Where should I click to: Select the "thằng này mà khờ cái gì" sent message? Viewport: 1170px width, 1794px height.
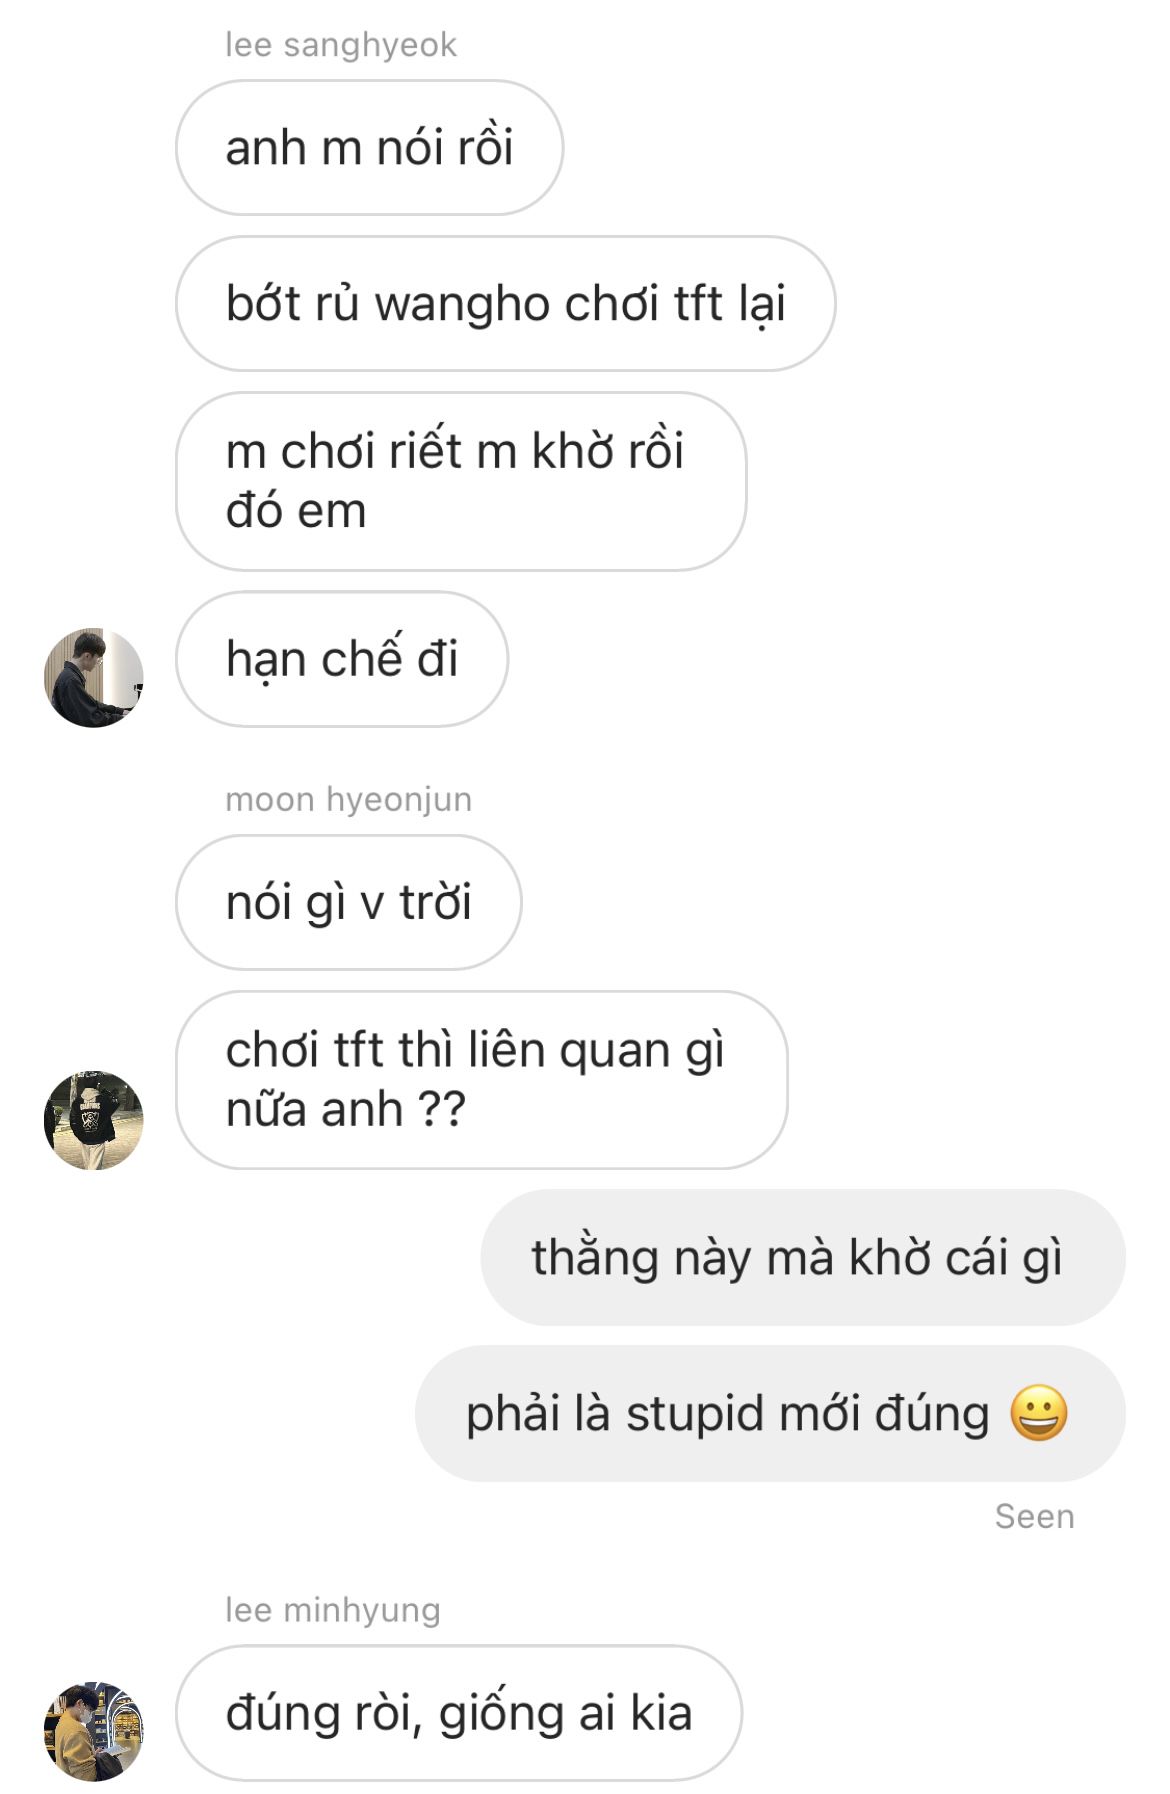[803, 1257]
